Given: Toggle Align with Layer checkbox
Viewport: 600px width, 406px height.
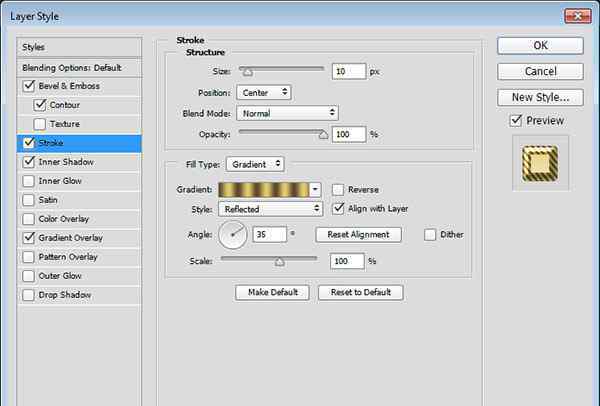Looking at the screenshot, I should click(338, 209).
